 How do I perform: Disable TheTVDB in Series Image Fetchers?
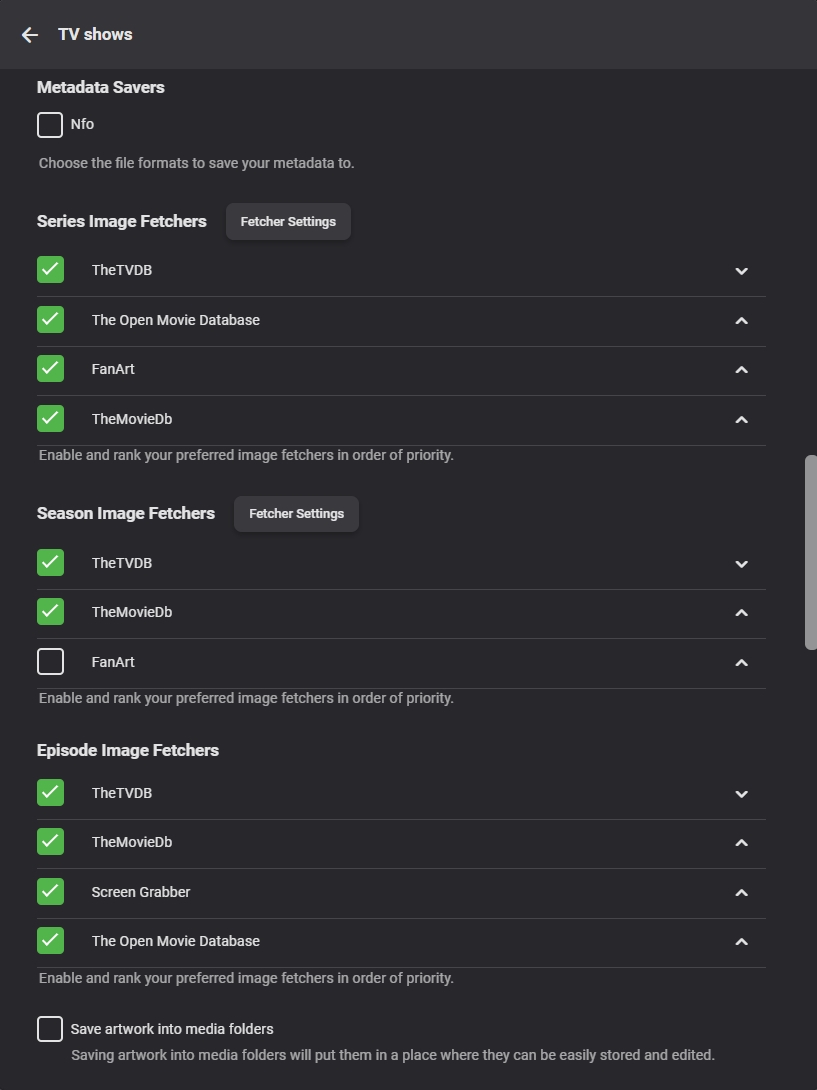click(50, 270)
